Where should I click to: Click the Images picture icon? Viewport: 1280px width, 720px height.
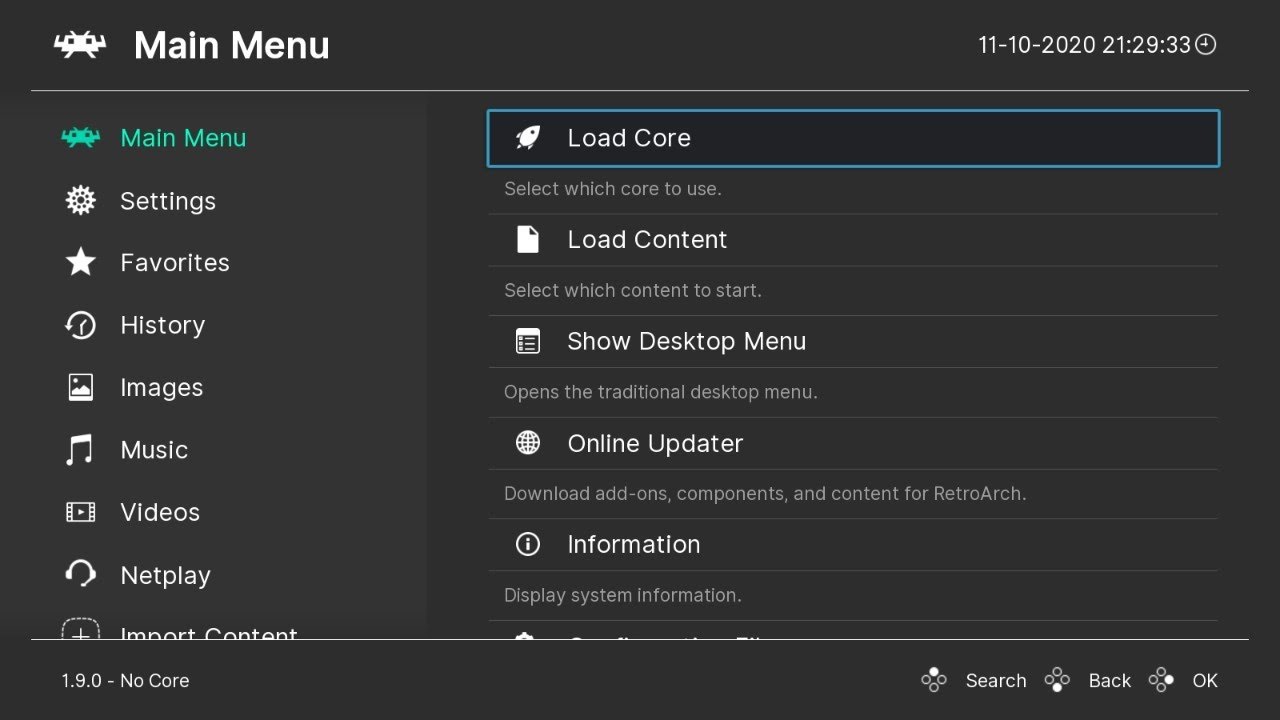[x=80, y=388]
